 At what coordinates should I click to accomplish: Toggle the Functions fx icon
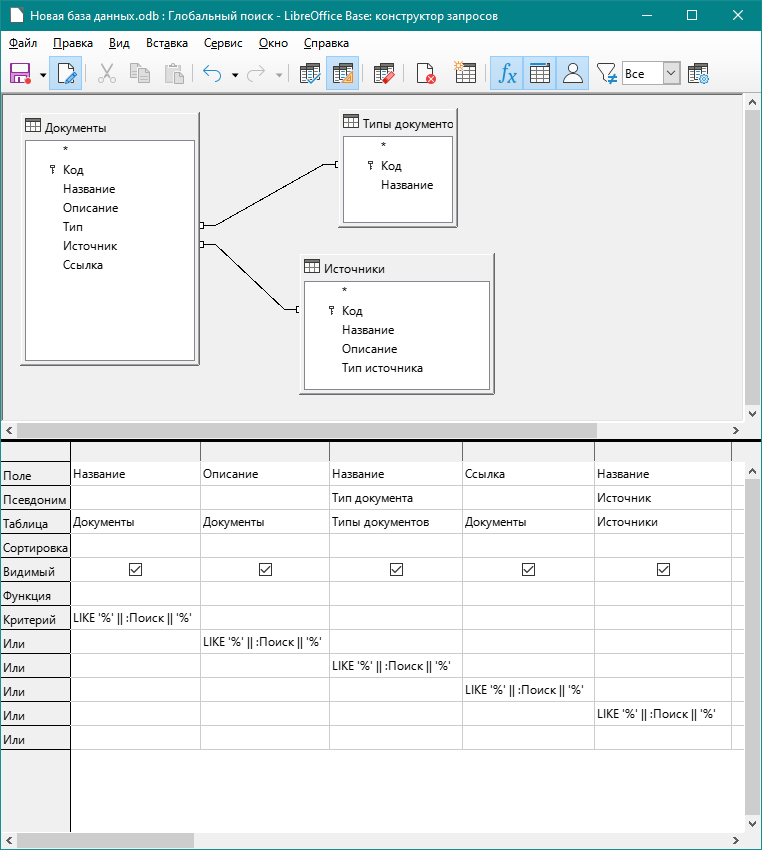[507, 73]
